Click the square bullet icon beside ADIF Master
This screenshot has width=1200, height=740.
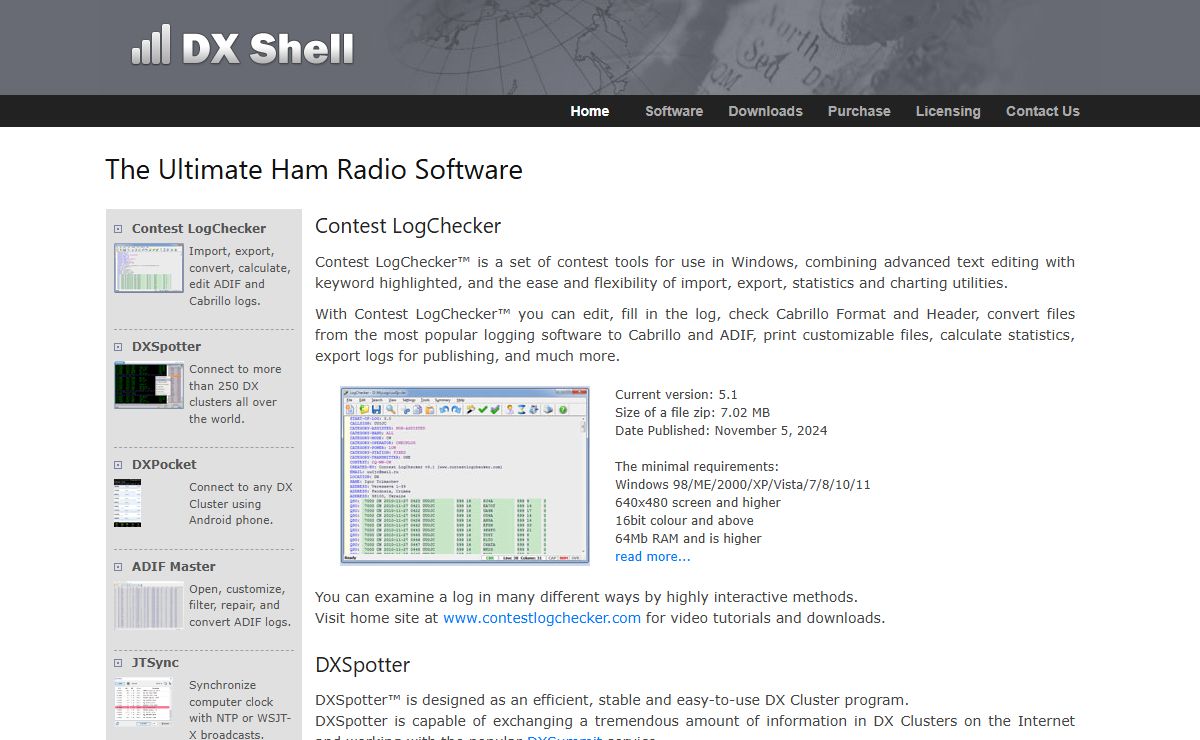coord(118,567)
